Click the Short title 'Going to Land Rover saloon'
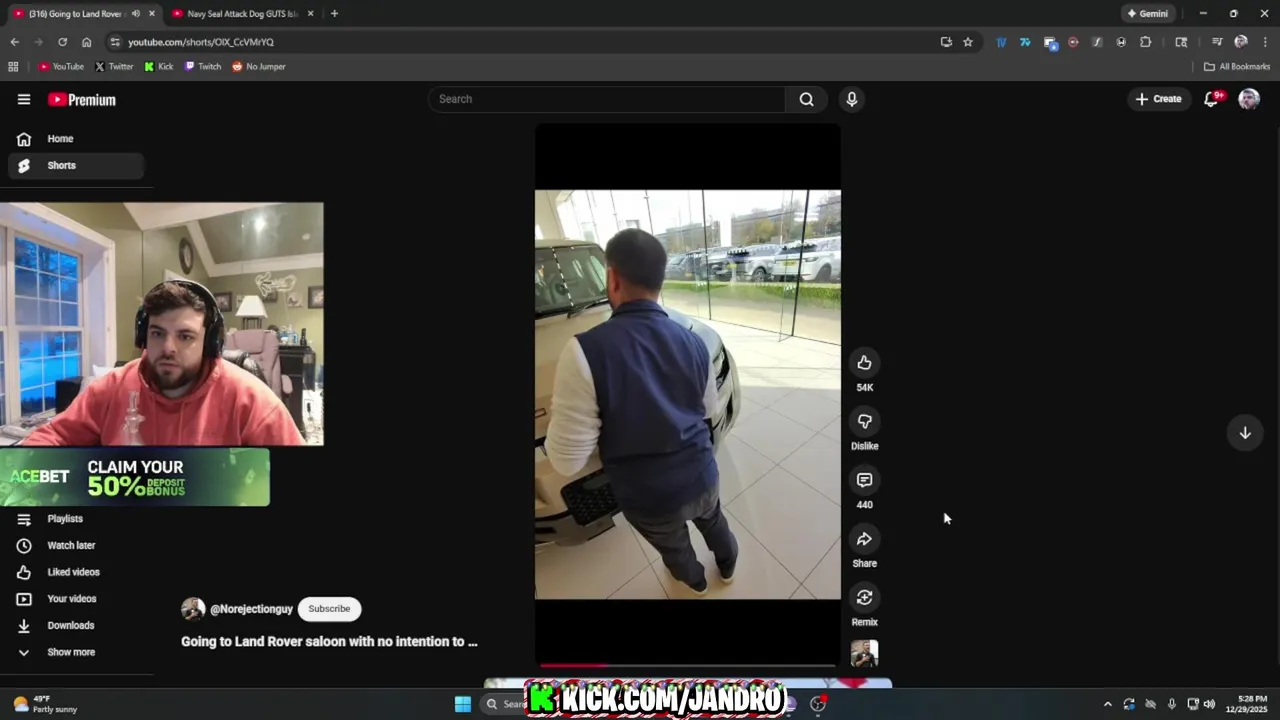 point(329,642)
